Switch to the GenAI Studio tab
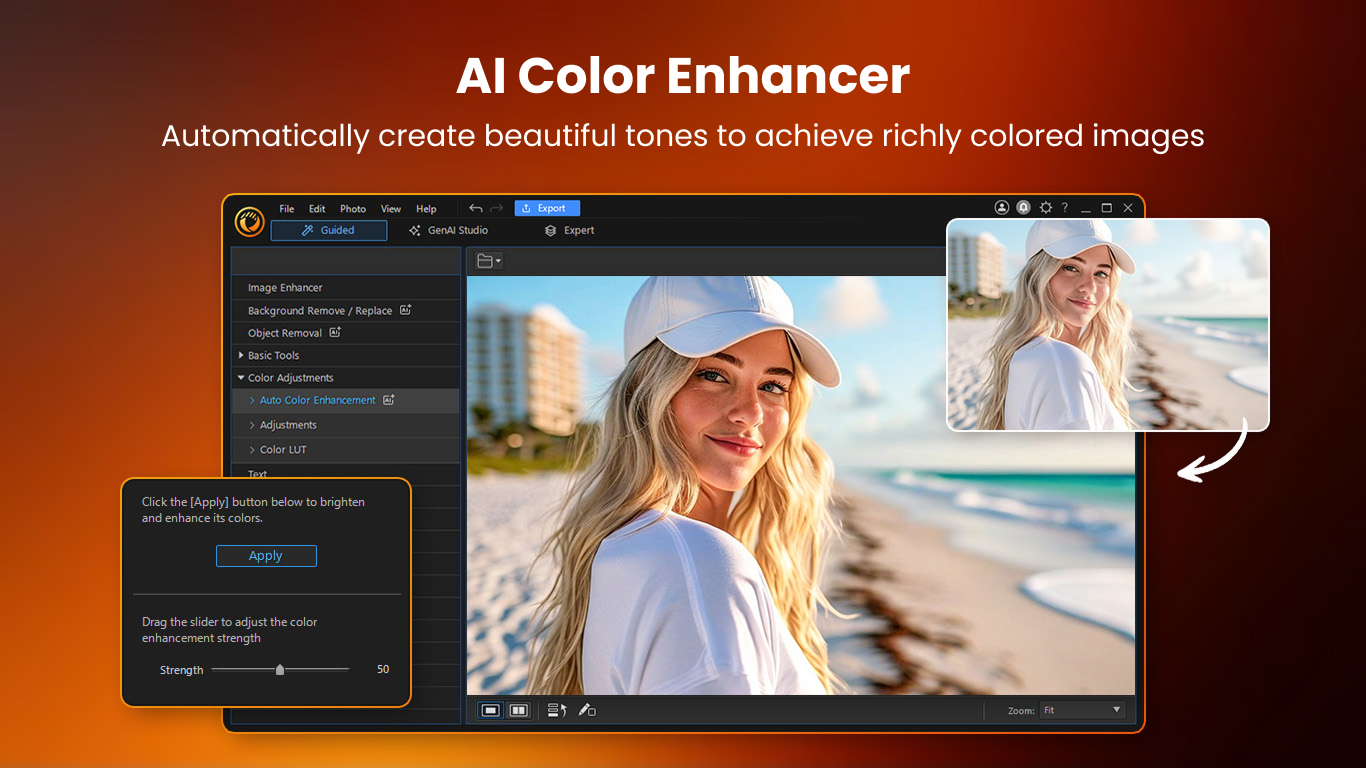Screen dimensions: 1366x768 448,230
